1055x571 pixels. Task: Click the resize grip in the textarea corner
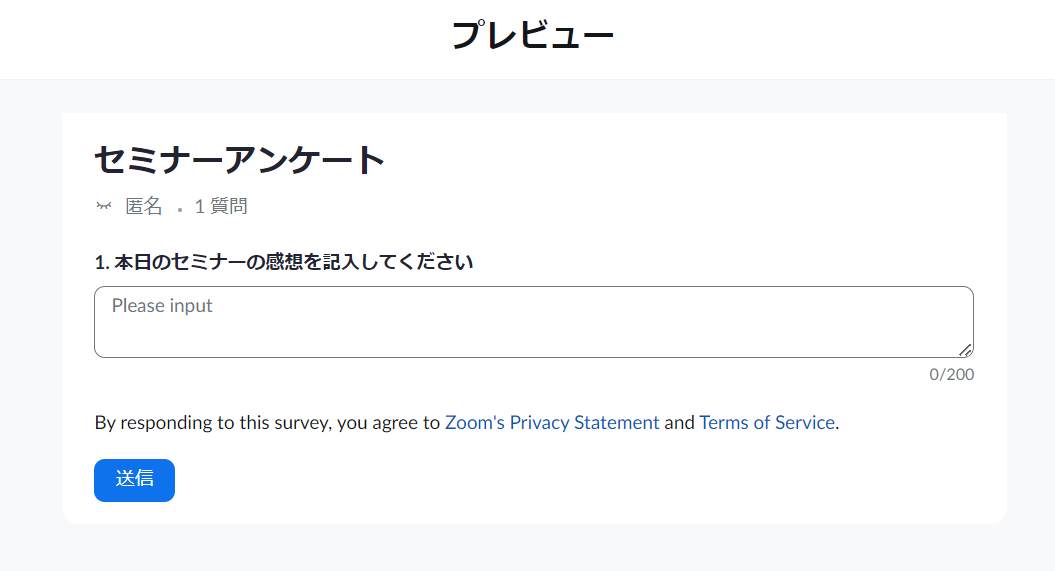point(966,350)
